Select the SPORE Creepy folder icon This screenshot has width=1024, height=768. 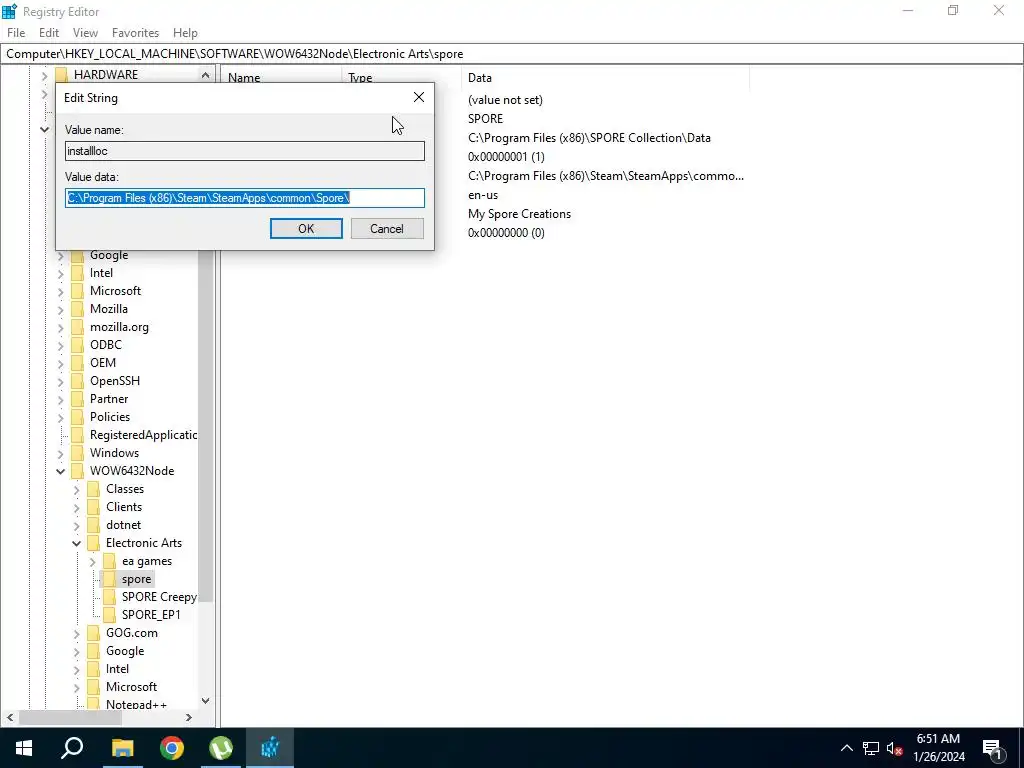110,597
